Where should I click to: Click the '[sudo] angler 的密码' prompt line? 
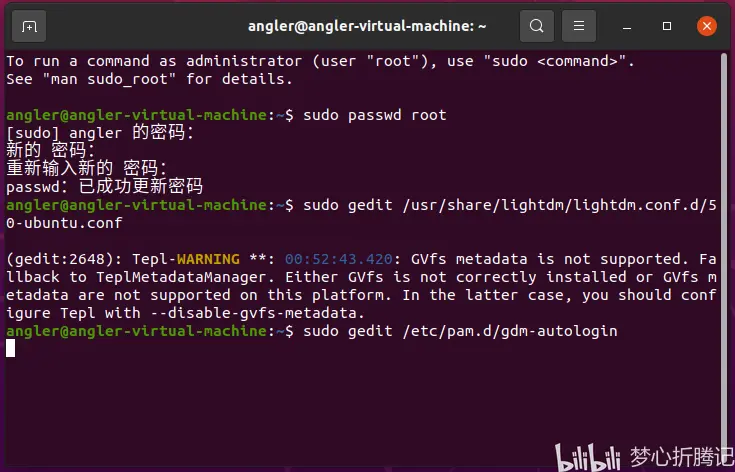coord(100,132)
